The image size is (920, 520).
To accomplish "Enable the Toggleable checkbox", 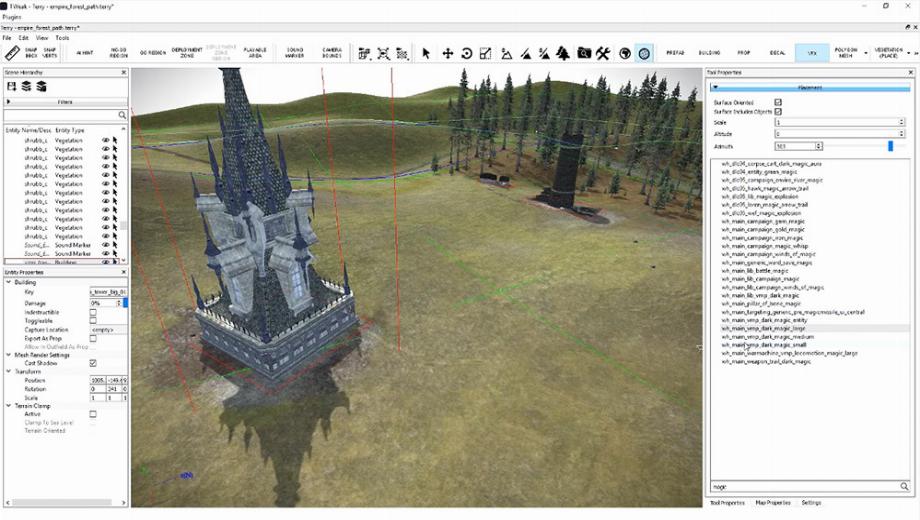I will click(93, 320).
